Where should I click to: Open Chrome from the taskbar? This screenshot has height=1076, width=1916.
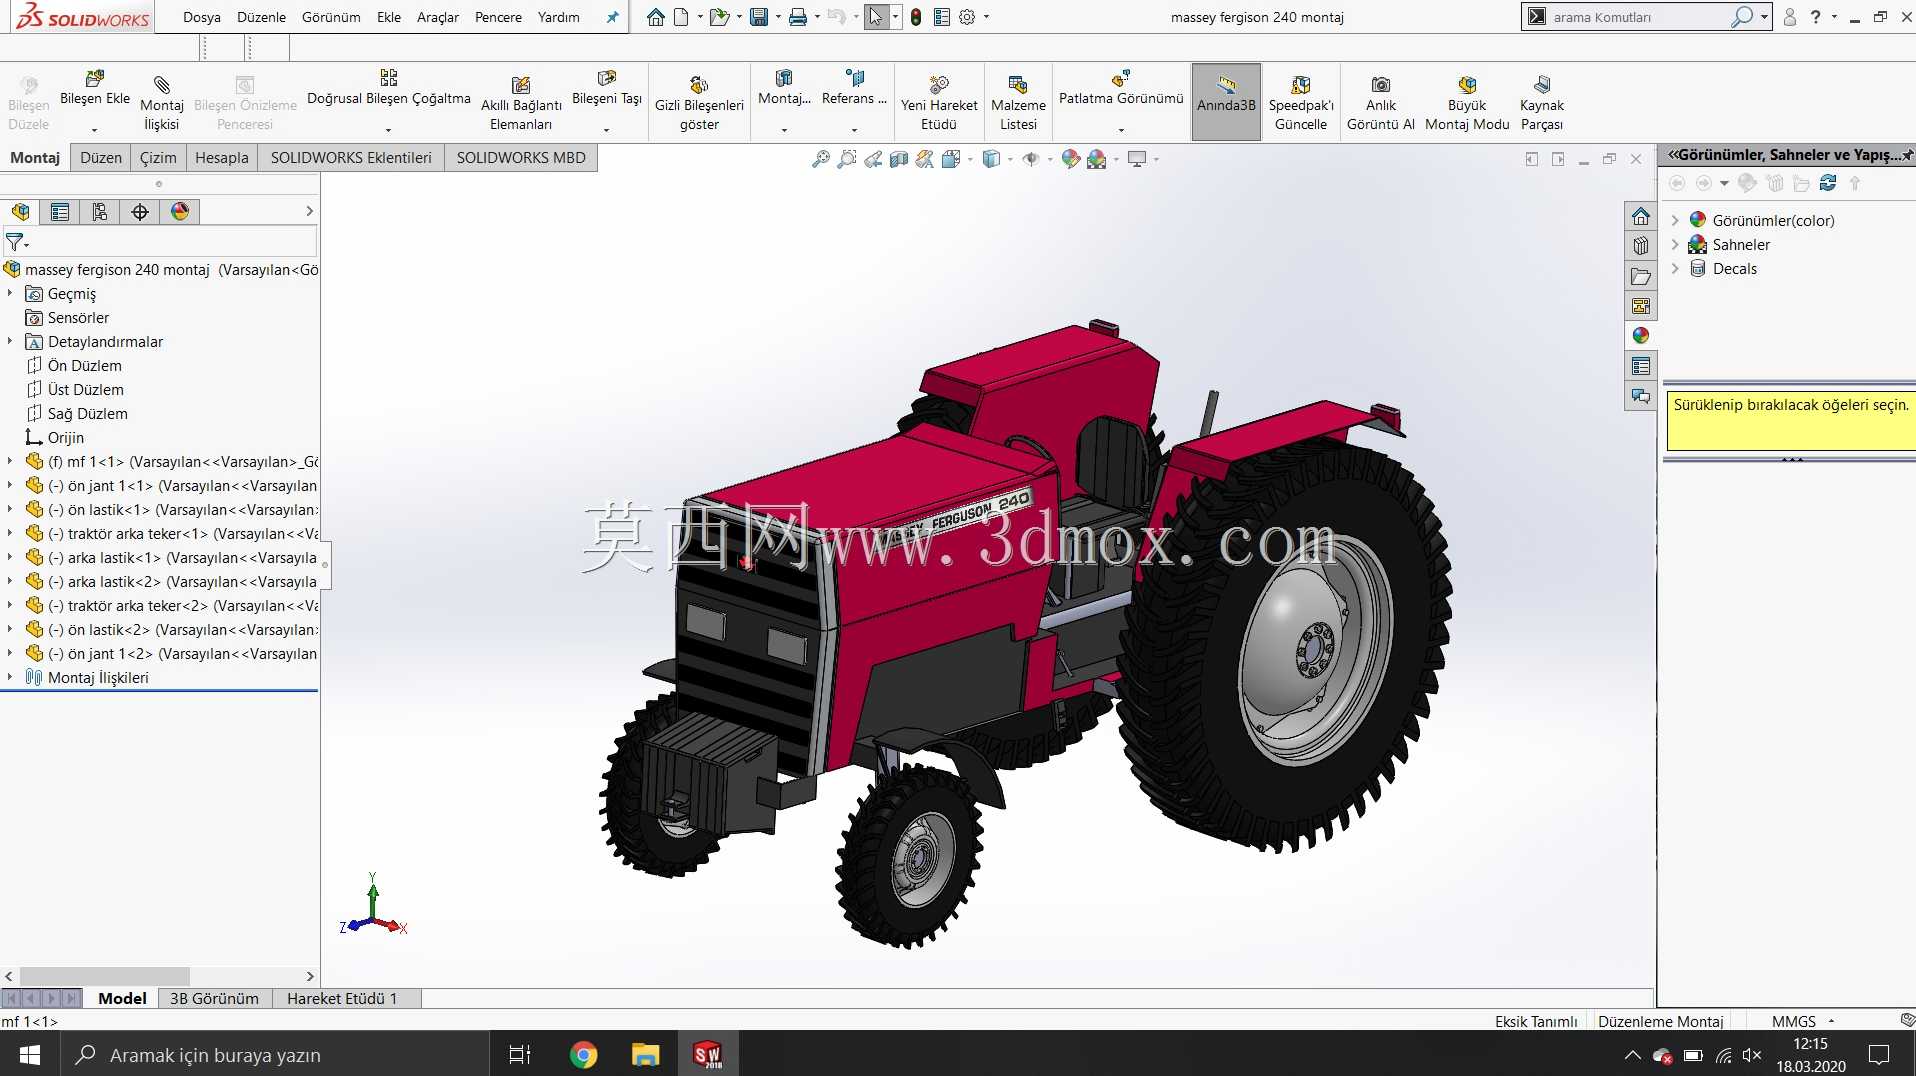coord(583,1054)
